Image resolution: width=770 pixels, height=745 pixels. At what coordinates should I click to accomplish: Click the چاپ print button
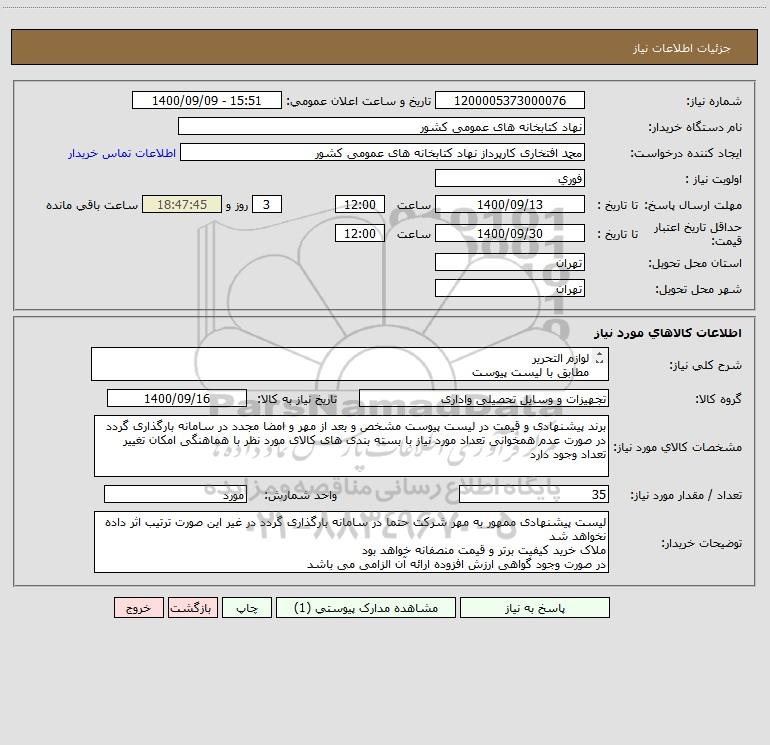click(247, 607)
